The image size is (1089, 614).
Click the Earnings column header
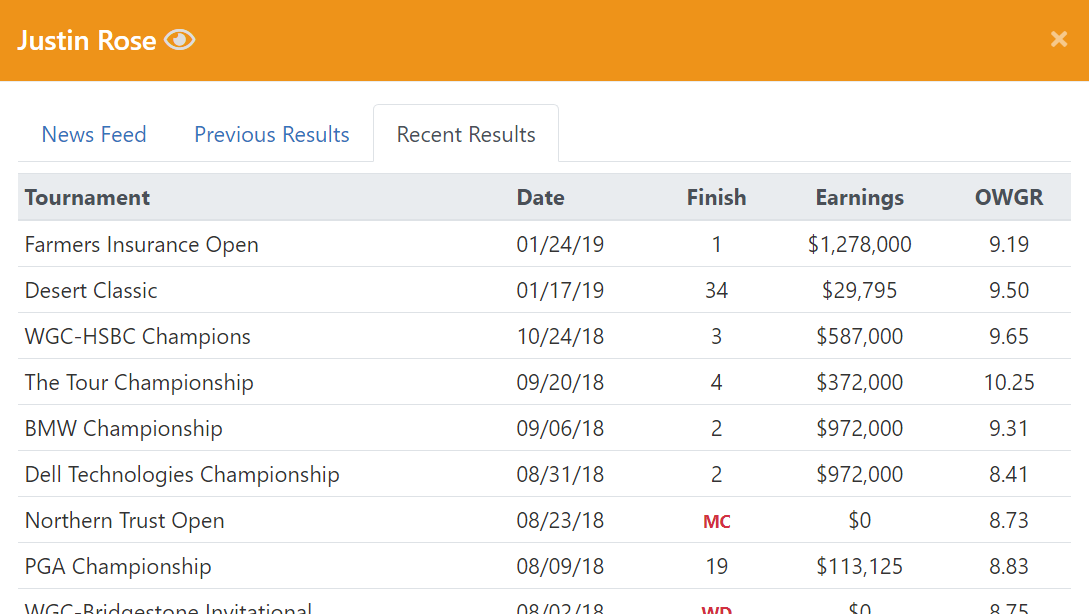point(860,197)
